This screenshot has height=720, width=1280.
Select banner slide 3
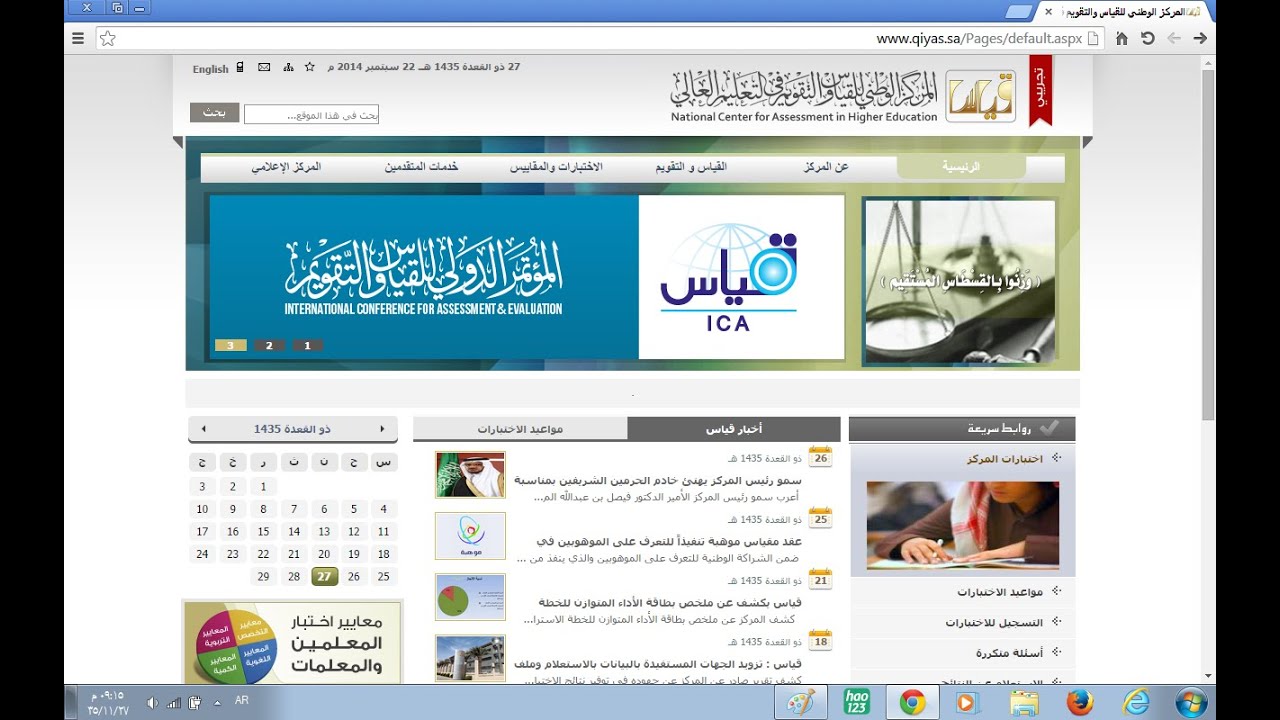(230, 346)
